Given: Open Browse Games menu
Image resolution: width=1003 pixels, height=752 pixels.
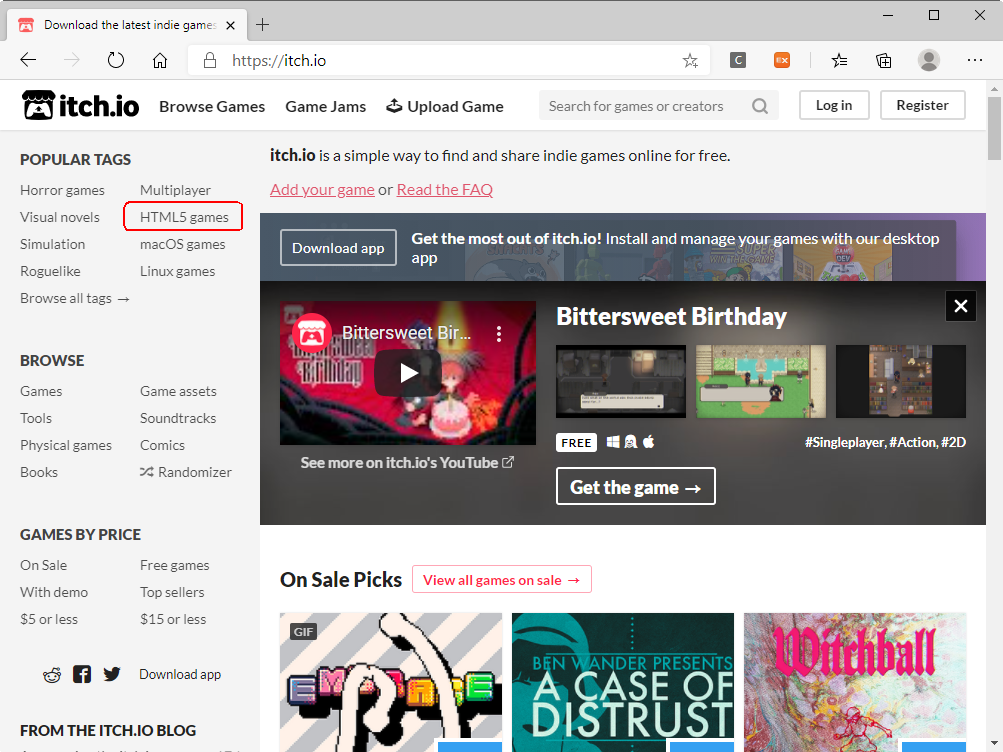Looking at the screenshot, I should 212,106.
